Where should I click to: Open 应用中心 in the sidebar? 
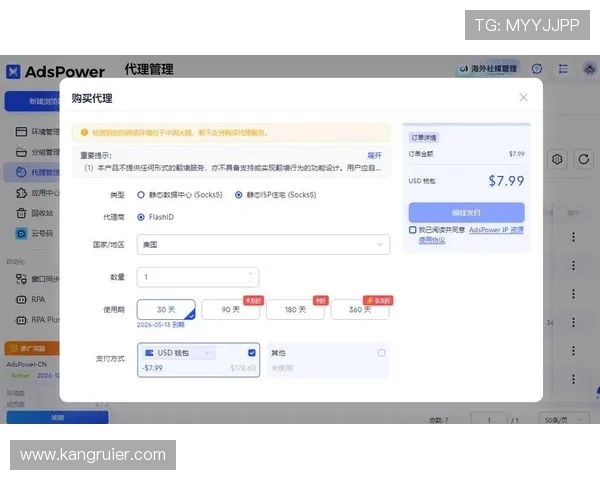click(x=38, y=193)
